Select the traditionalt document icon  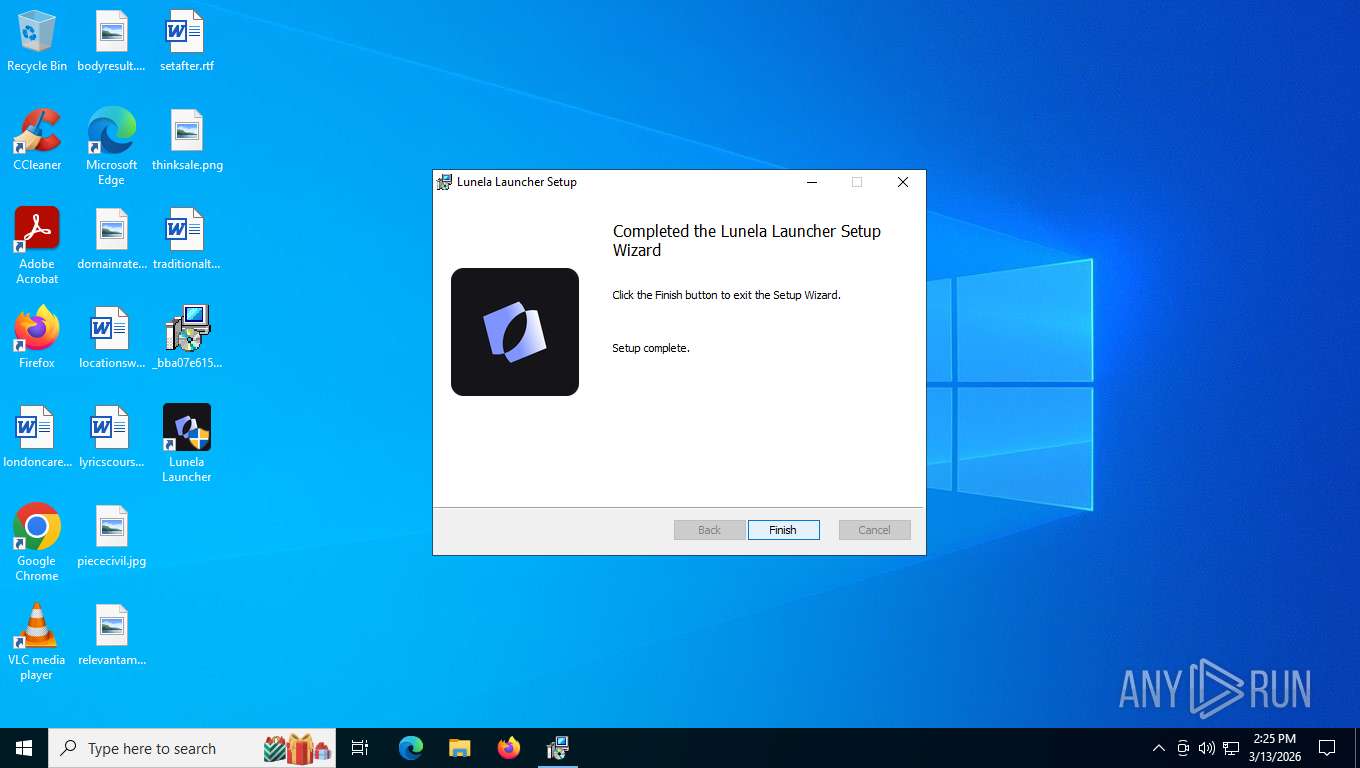187,240
